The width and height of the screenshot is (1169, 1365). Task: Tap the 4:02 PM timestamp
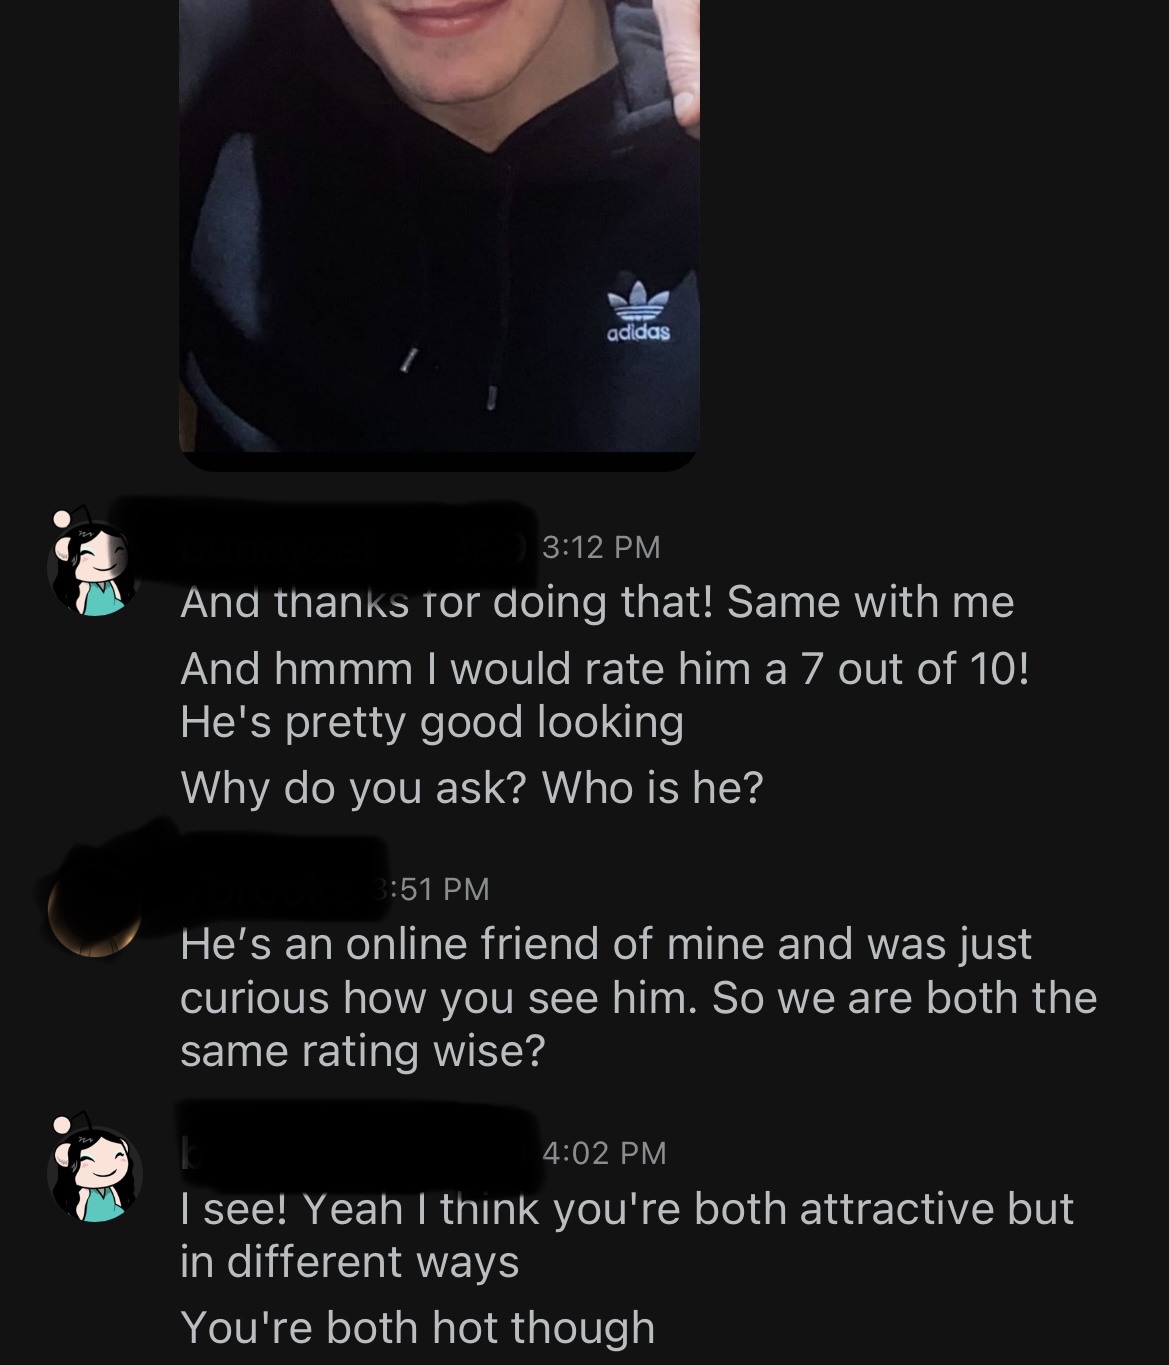604,1153
